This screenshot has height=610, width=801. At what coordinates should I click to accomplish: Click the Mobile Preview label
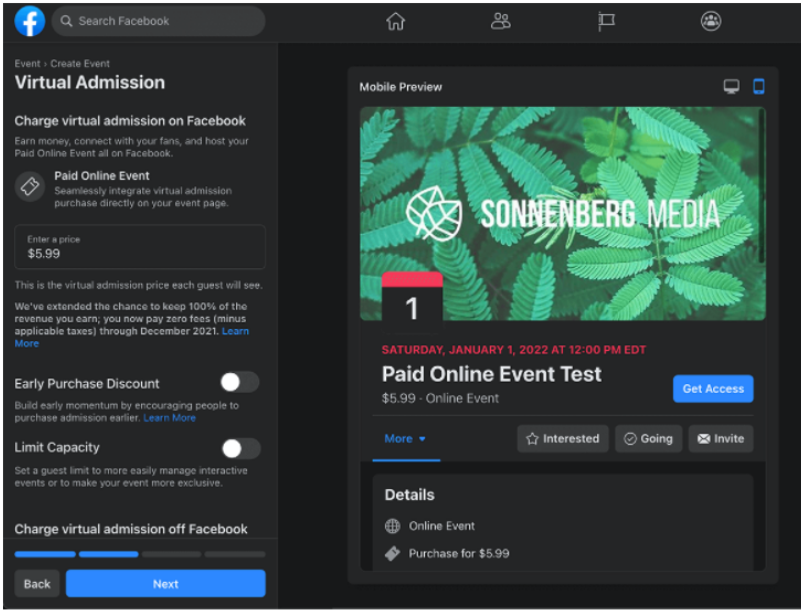[x=400, y=87]
